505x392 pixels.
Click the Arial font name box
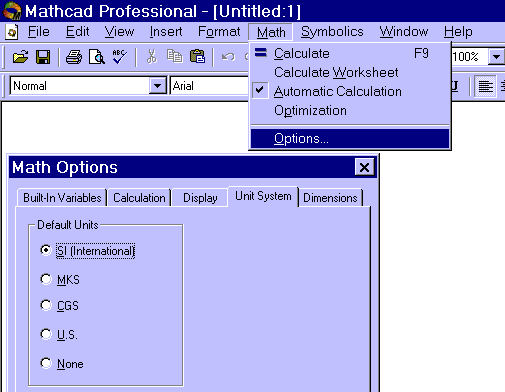point(209,86)
